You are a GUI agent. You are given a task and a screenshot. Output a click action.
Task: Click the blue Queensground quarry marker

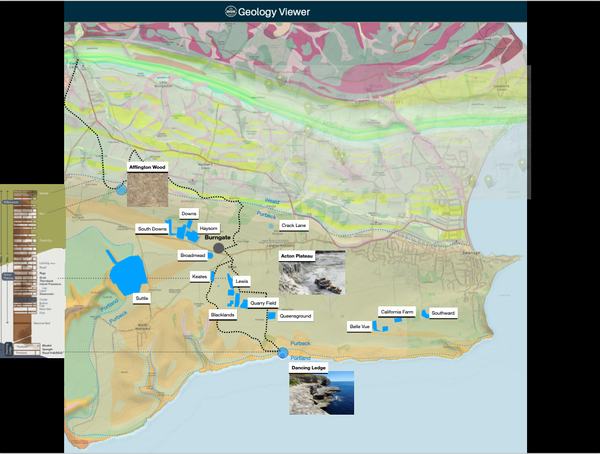coord(271,315)
